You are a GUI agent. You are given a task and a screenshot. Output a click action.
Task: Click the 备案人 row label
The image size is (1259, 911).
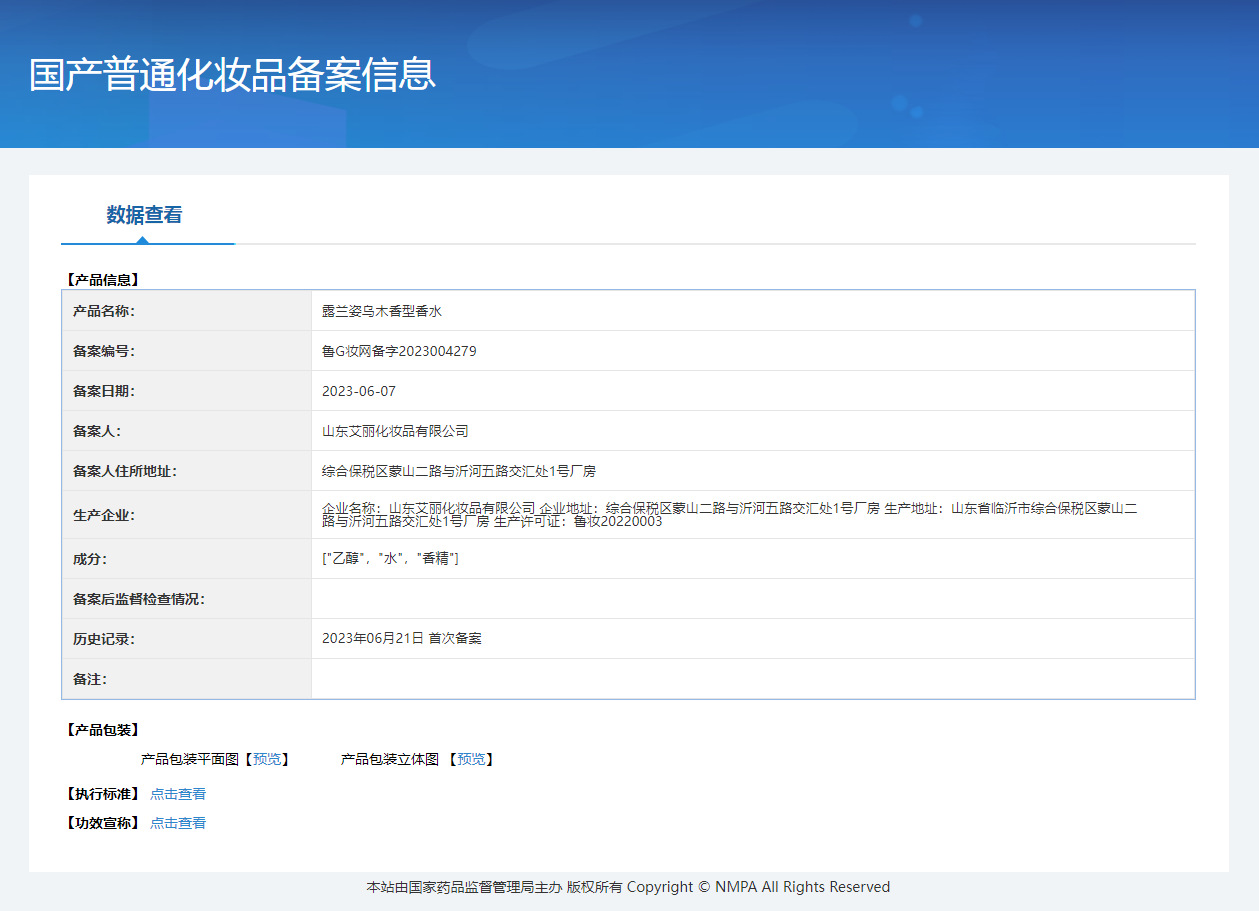point(97,431)
